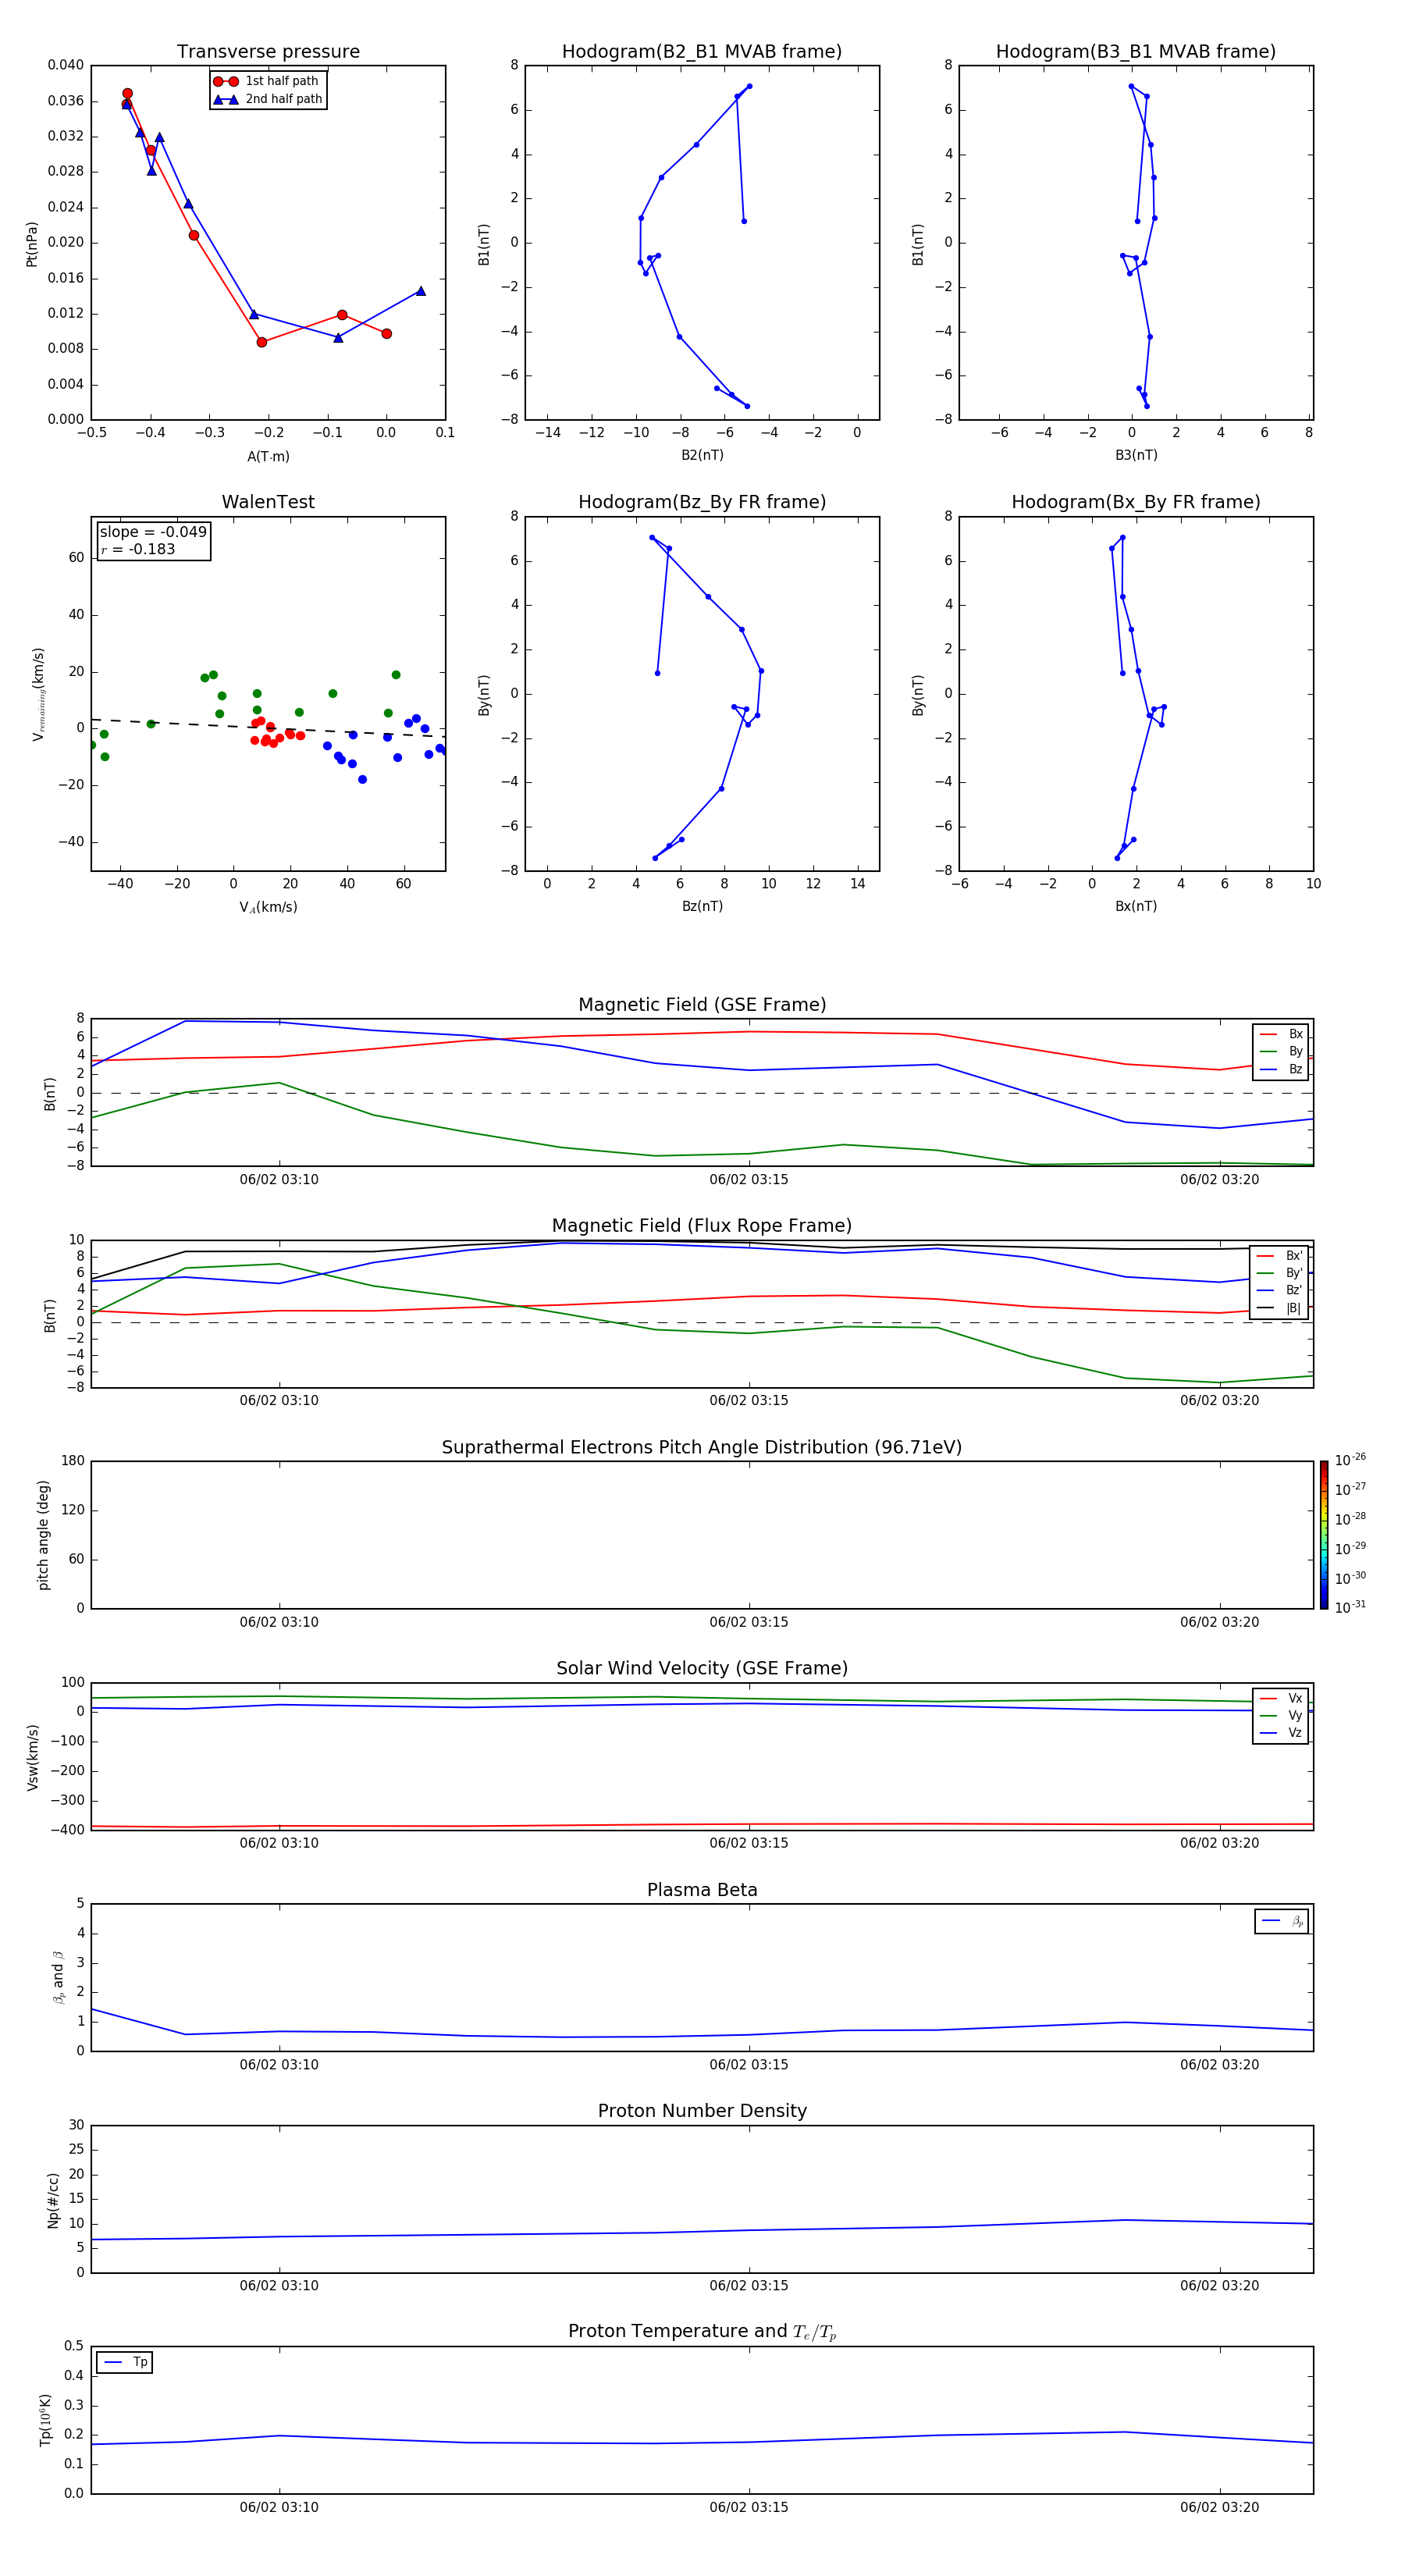The width and height of the screenshot is (1405, 2576).
Task: Click the "Bx'" legend entry in Flux Rope panel
Action: 1281,1256
